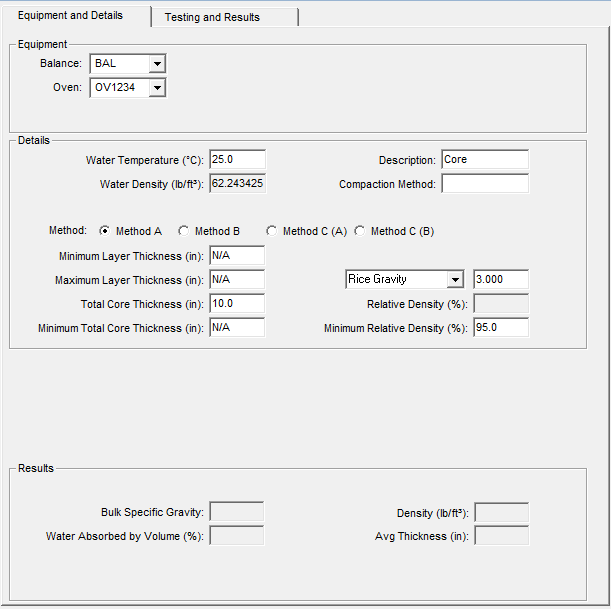The width and height of the screenshot is (611, 609).
Task: Click the Total Core Thickness field
Action: (237, 304)
